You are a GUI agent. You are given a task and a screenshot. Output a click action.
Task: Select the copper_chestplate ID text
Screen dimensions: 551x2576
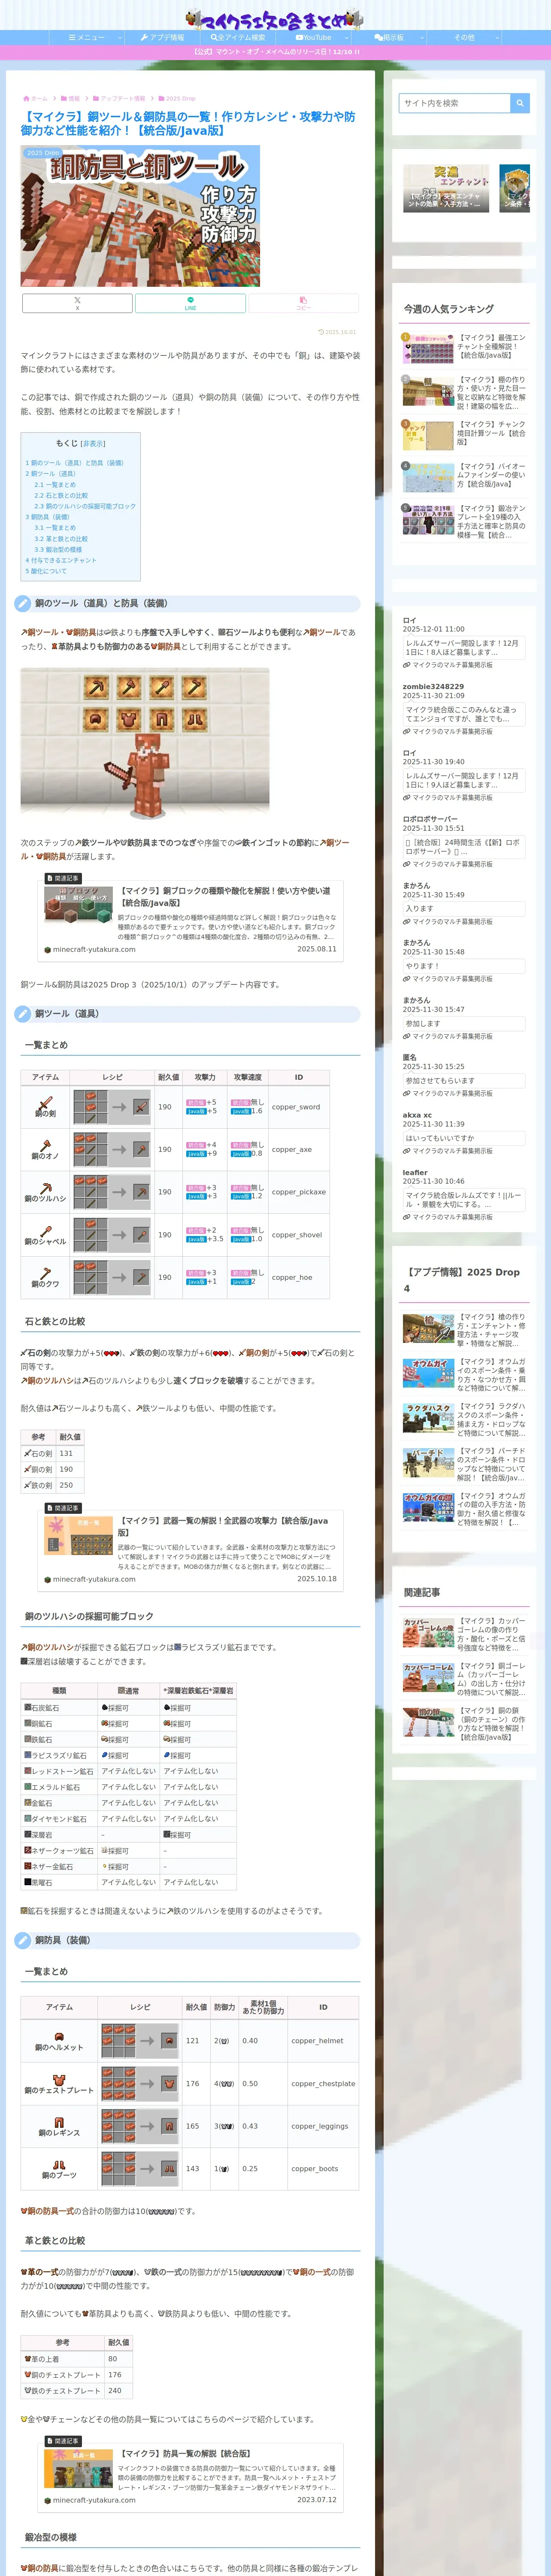pyautogui.click(x=323, y=2084)
